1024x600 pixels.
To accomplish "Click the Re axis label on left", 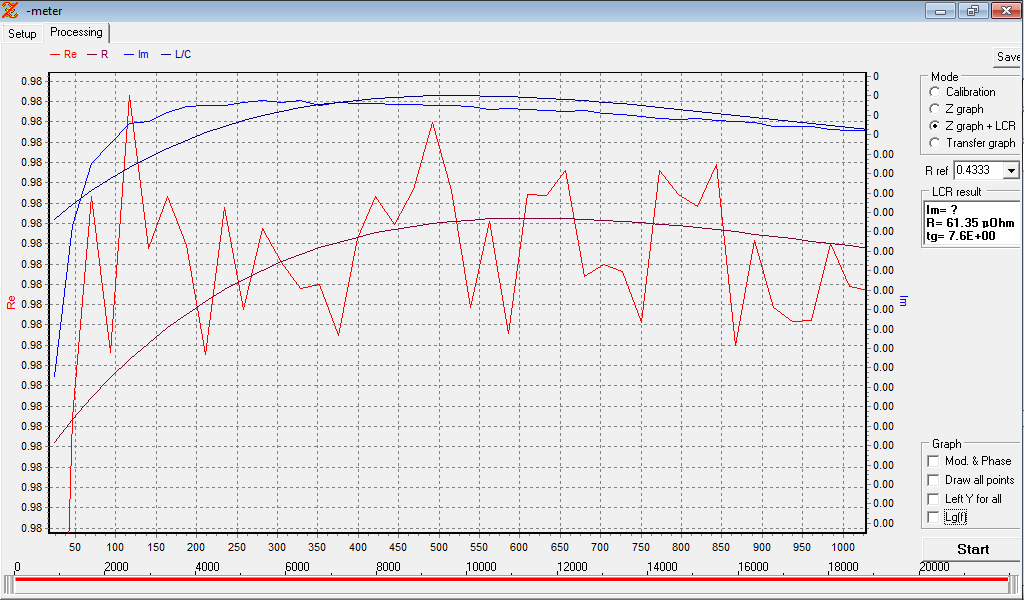I will pyautogui.click(x=11, y=302).
